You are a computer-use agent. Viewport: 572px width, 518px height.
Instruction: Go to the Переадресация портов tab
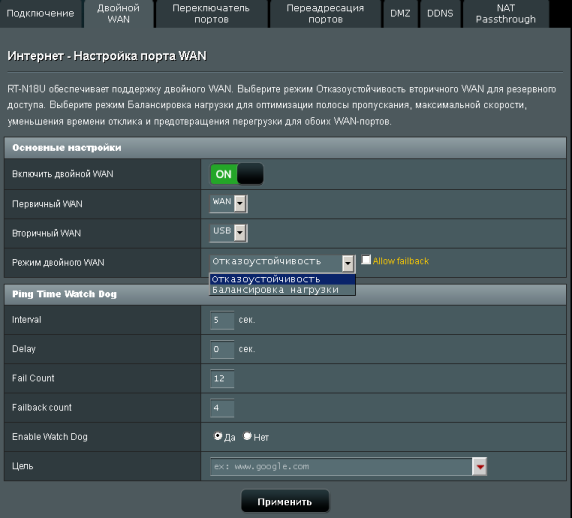(325, 13)
